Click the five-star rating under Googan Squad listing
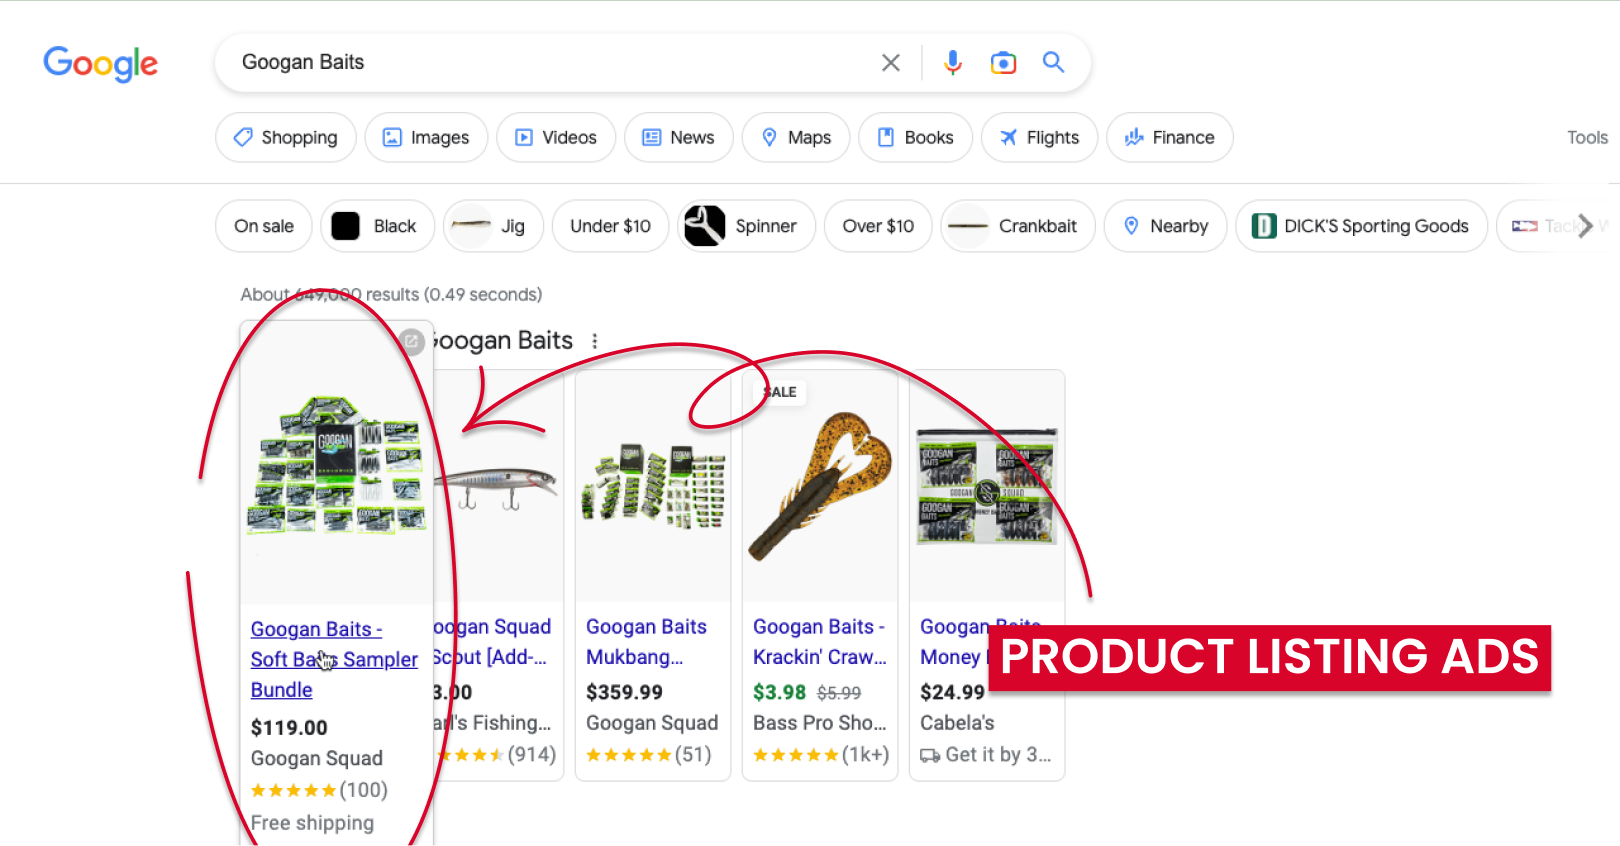 coord(293,790)
